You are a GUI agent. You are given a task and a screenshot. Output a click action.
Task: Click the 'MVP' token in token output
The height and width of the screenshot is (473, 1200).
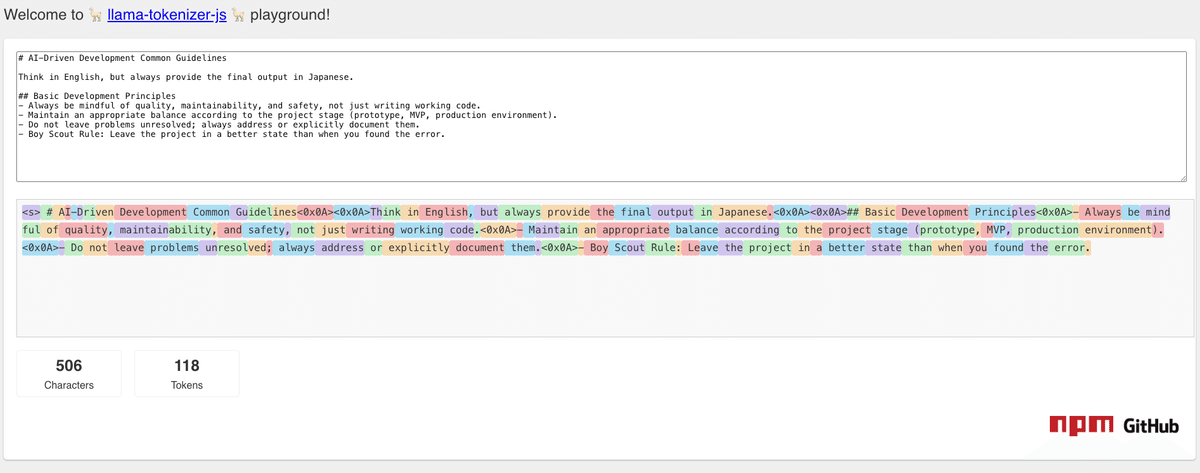point(995,230)
